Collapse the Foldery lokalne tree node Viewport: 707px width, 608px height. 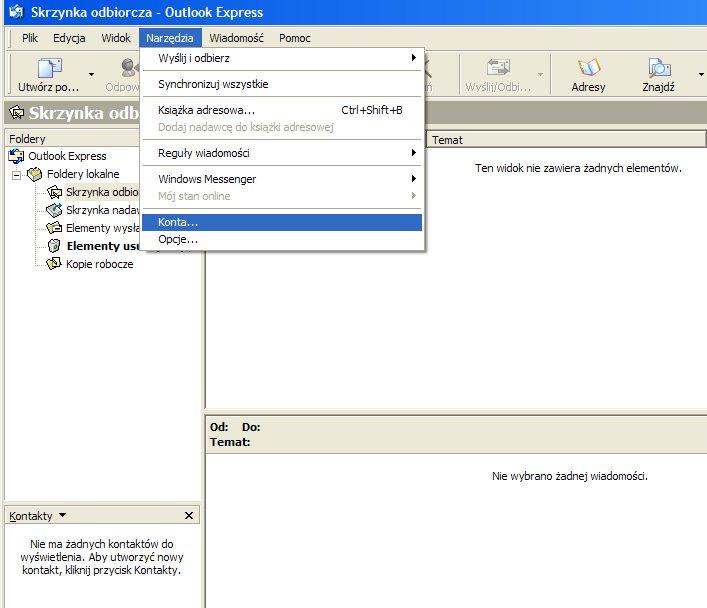pyautogui.click(x=16, y=174)
